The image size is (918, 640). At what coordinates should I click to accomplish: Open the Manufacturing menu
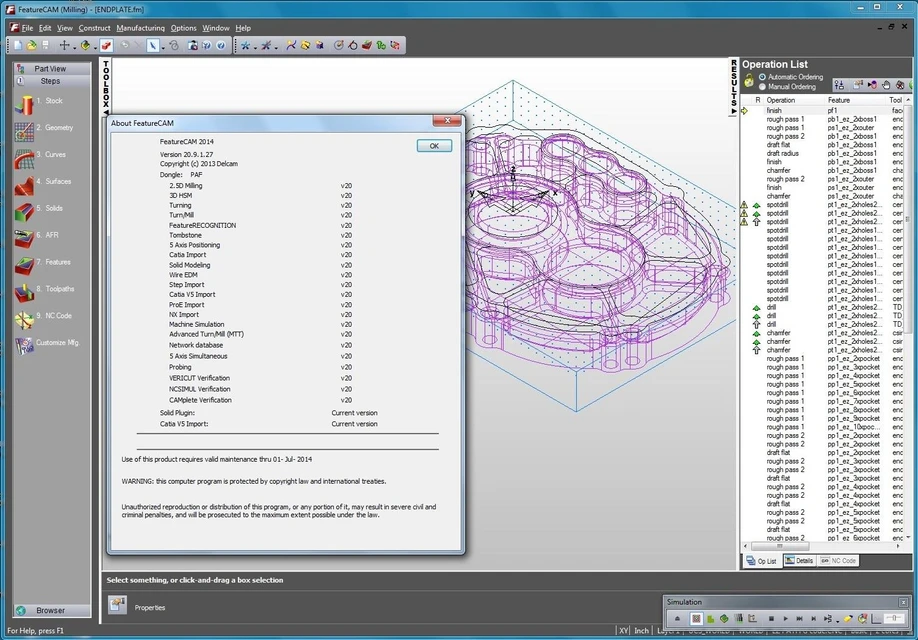click(141, 28)
